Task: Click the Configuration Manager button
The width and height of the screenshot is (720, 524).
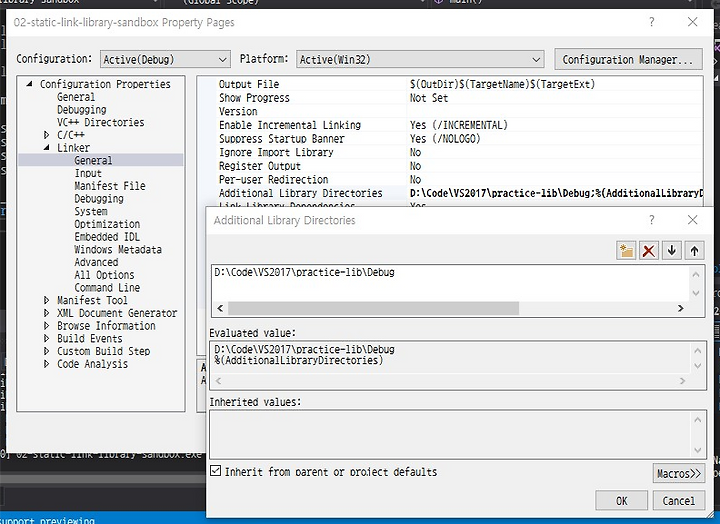Action: coord(628,60)
